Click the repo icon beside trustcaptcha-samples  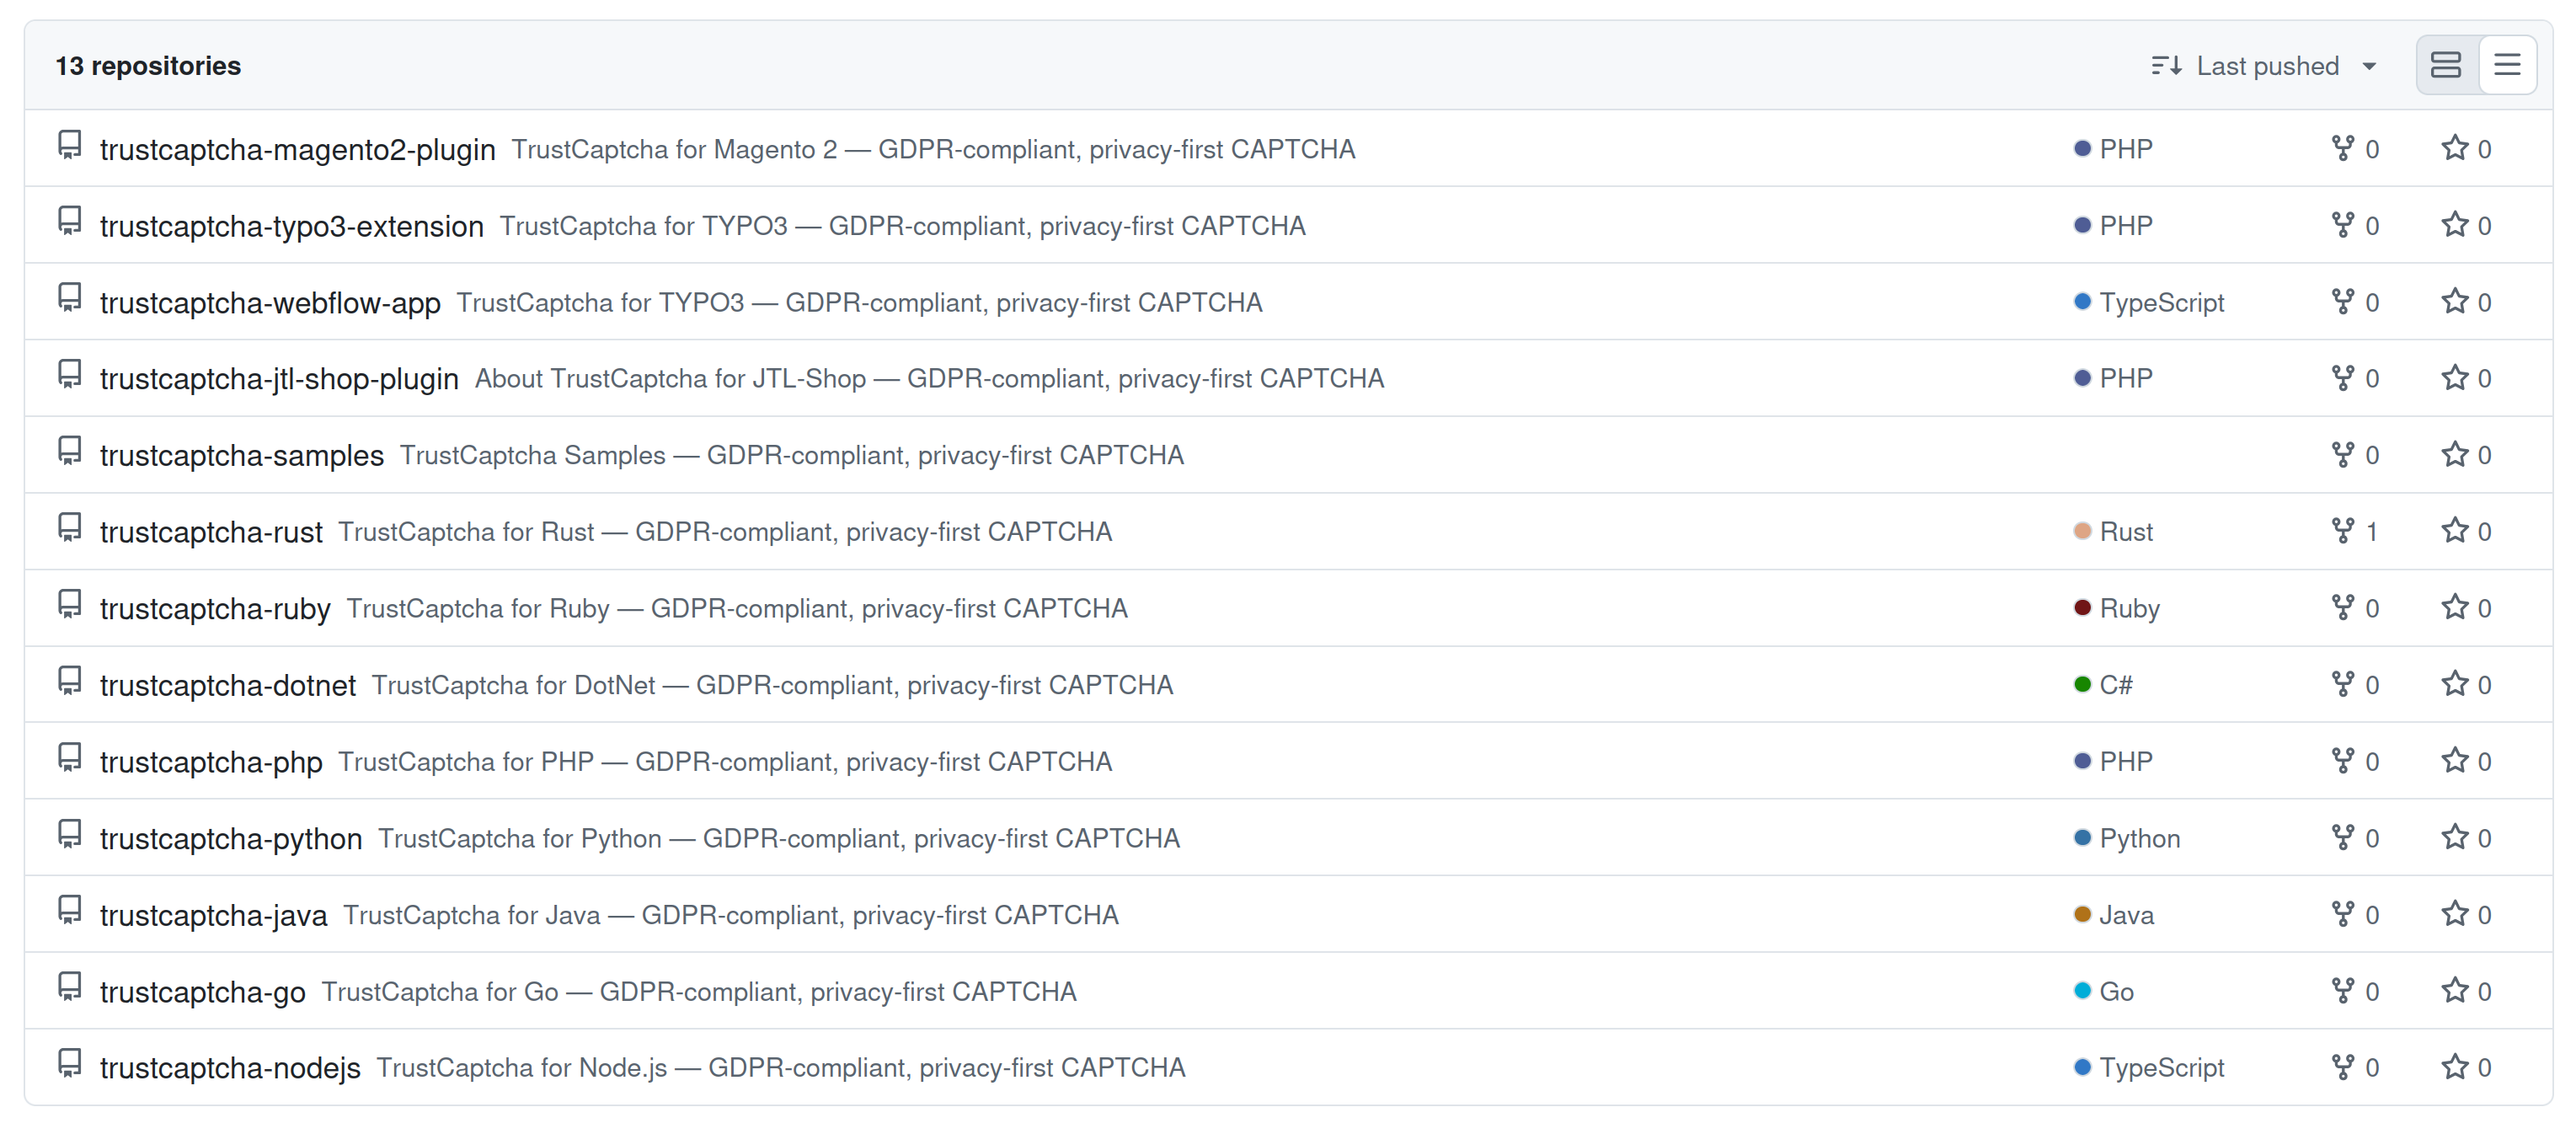[69, 451]
